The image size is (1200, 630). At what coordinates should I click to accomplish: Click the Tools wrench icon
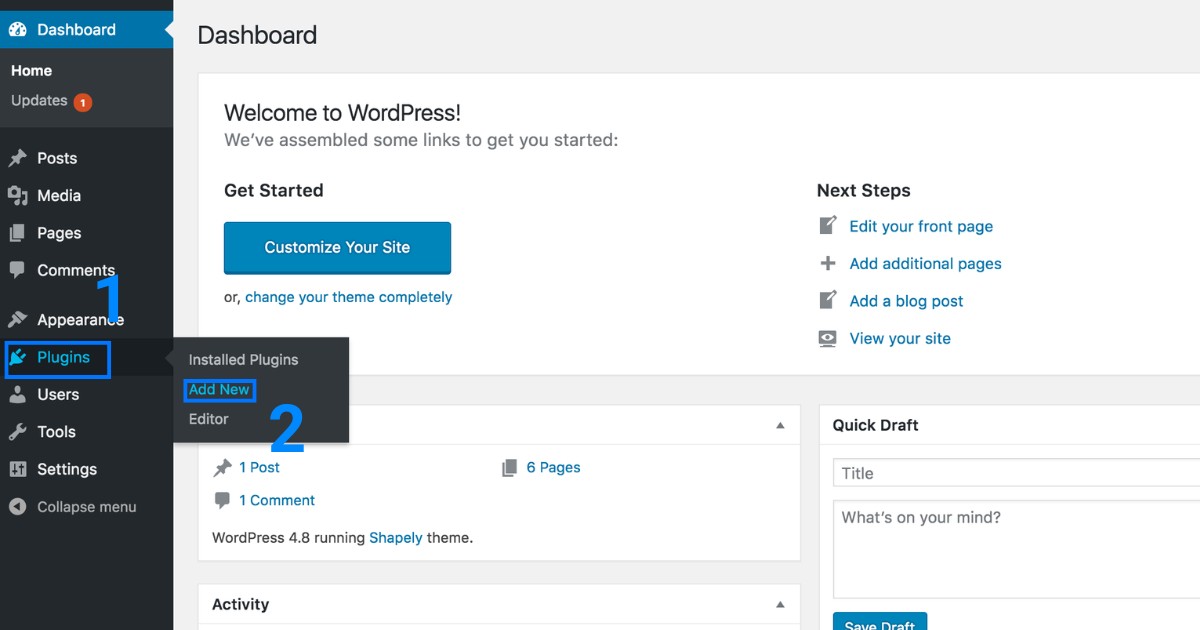[x=17, y=432]
